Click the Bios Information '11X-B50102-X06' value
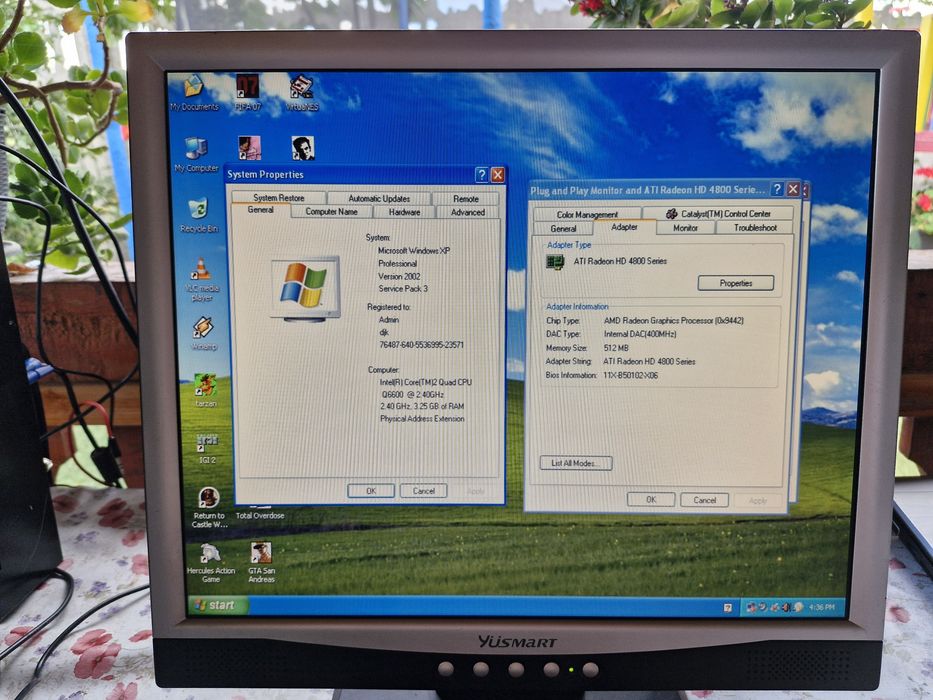Image resolution: width=933 pixels, height=700 pixels. (631, 376)
